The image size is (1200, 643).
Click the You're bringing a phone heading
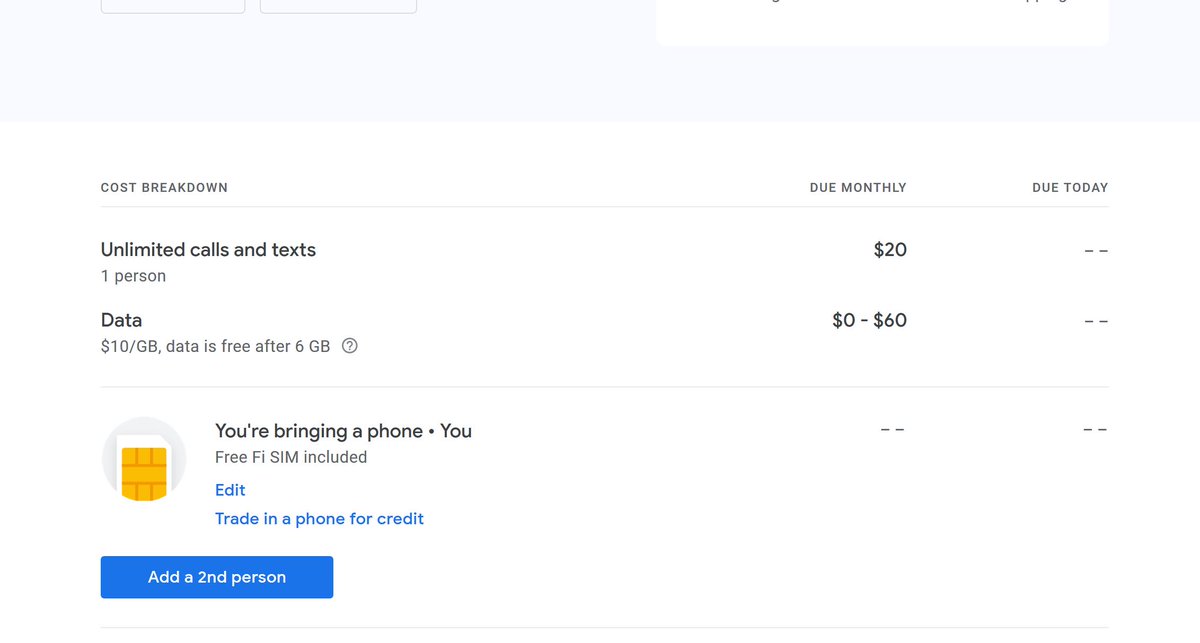click(x=343, y=431)
